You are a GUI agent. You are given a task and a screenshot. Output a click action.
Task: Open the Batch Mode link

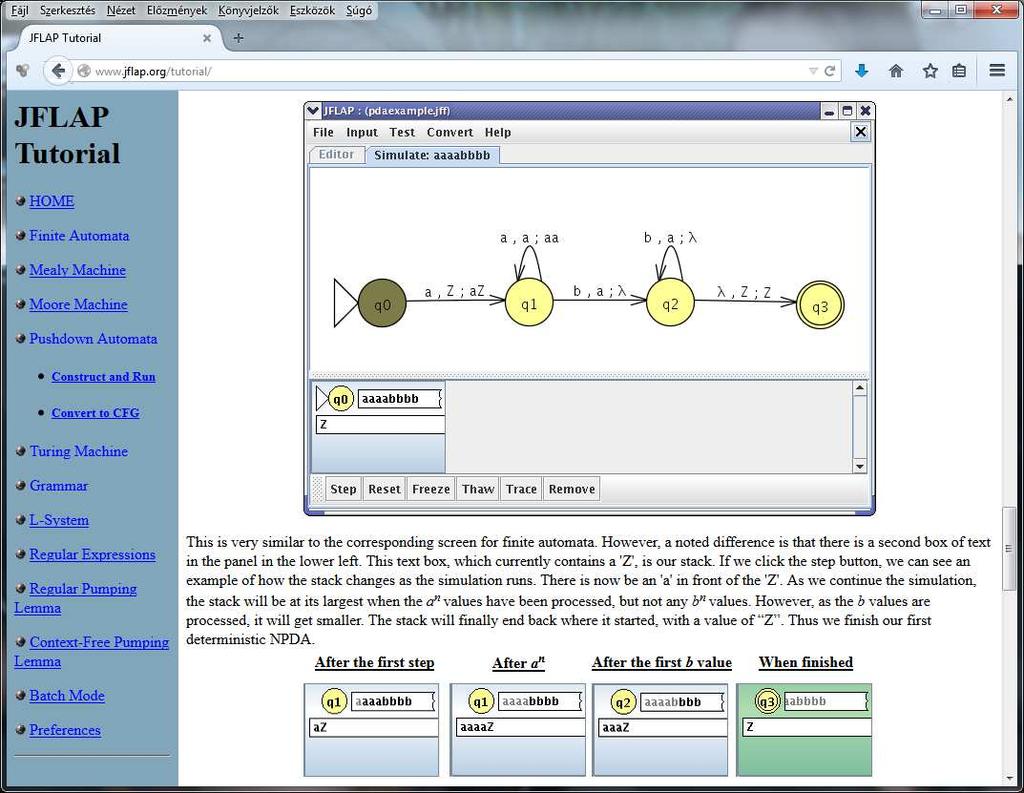(x=67, y=696)
